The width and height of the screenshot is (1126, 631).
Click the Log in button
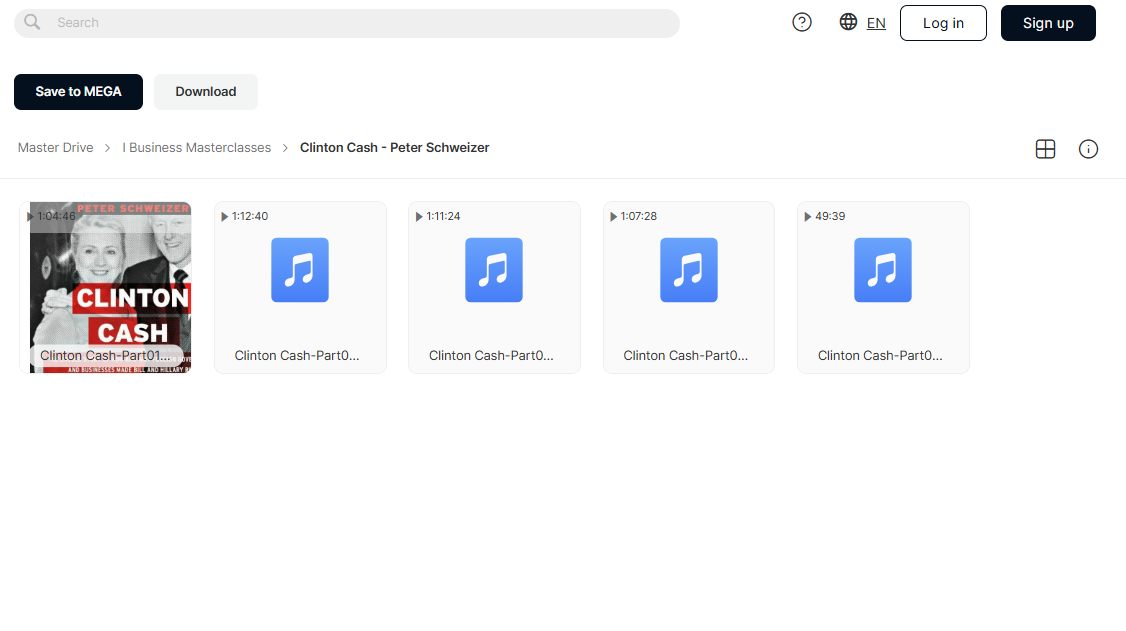coord(943,23)
